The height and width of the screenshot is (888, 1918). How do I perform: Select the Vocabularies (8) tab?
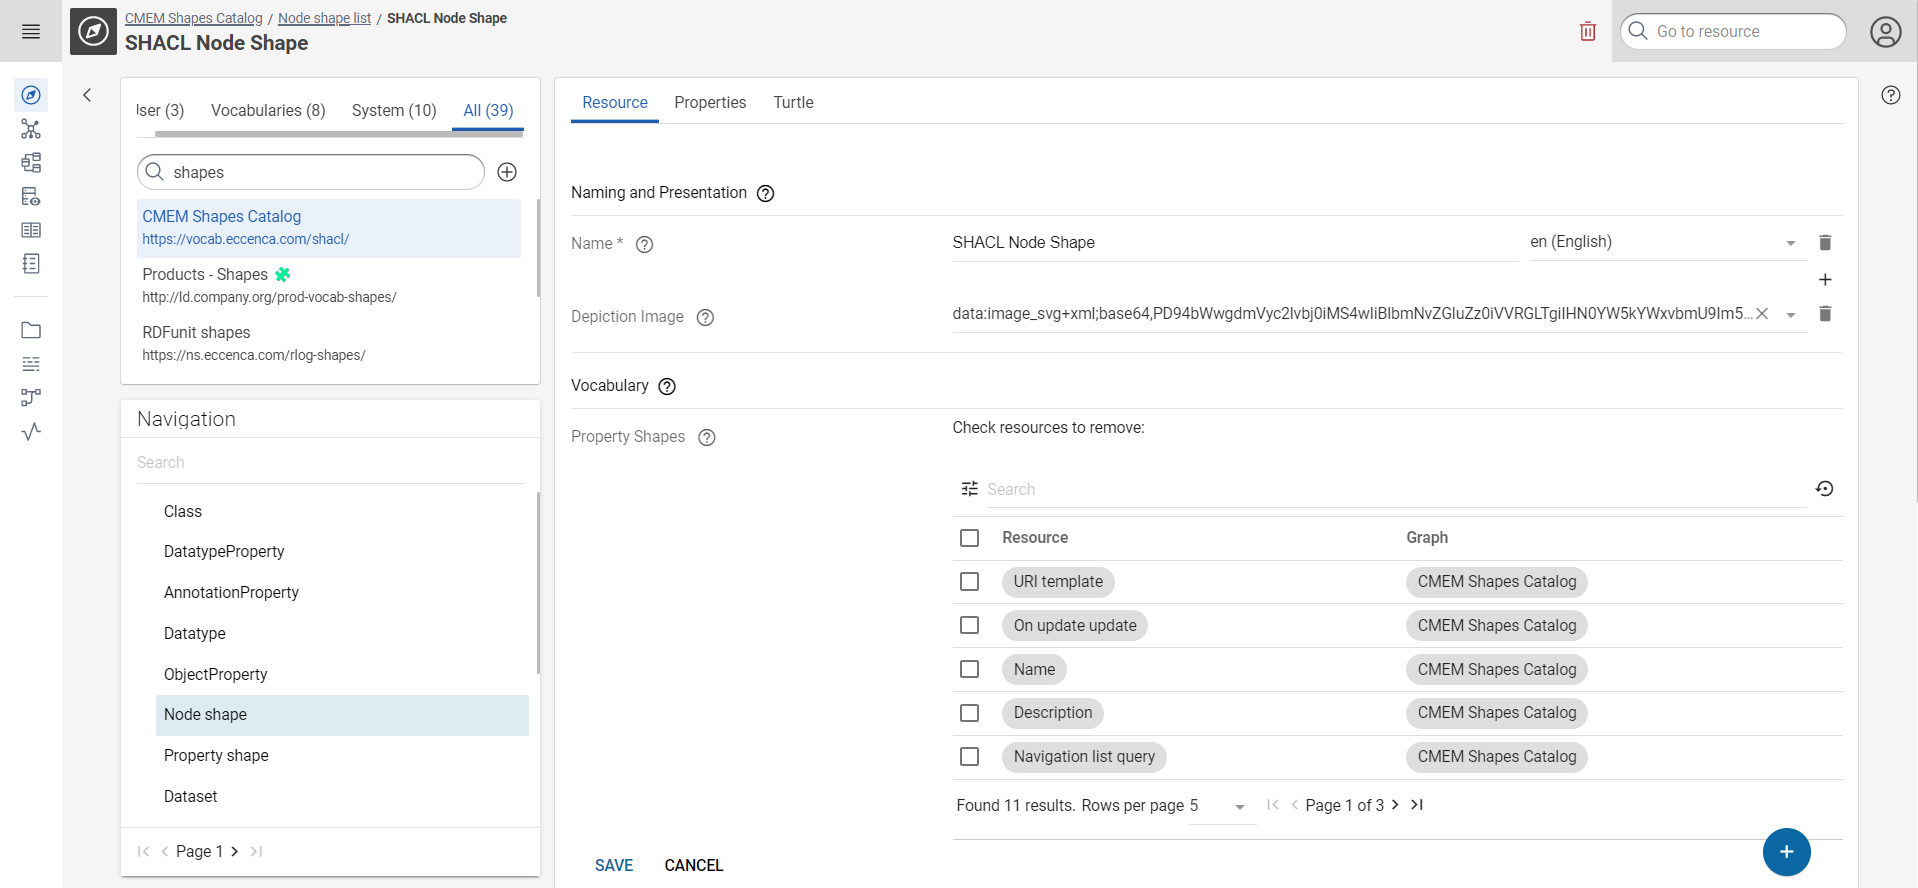268,110
